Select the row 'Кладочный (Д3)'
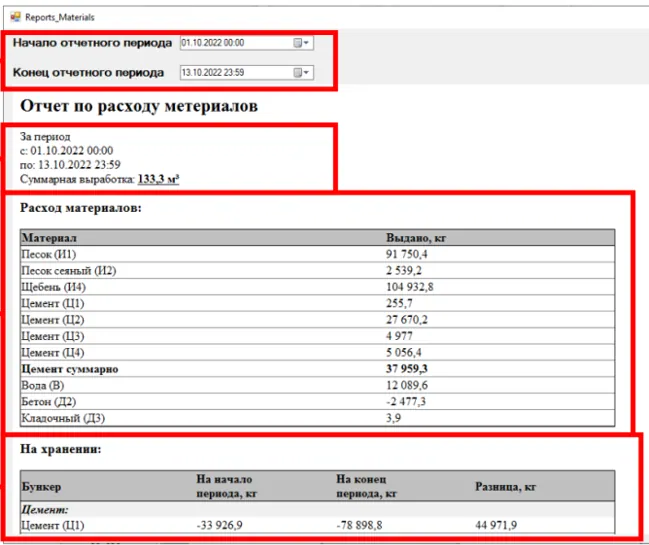The image size is (649, 545). click(x=317, y=418)
